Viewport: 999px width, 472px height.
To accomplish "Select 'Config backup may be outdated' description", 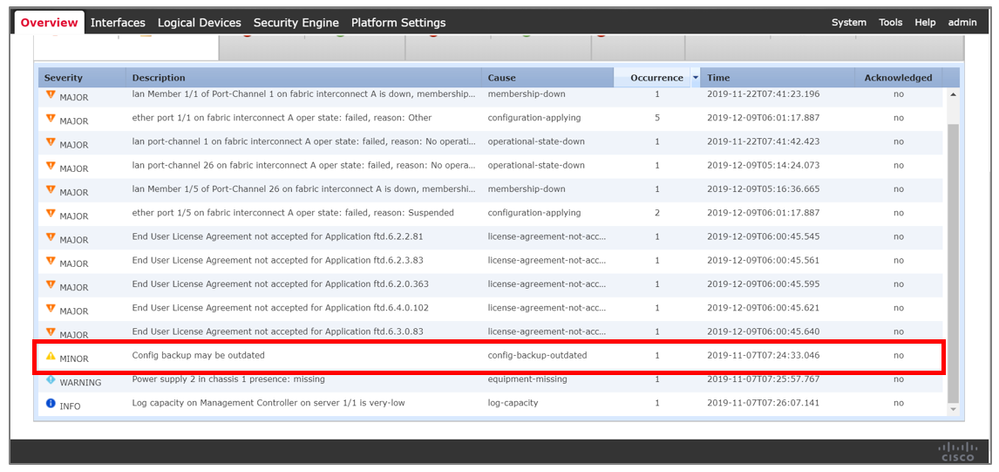I will (198, 355).
